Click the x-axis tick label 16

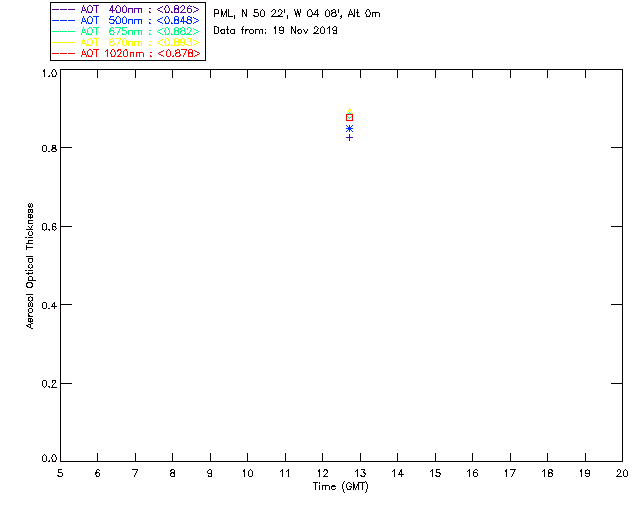472,473
